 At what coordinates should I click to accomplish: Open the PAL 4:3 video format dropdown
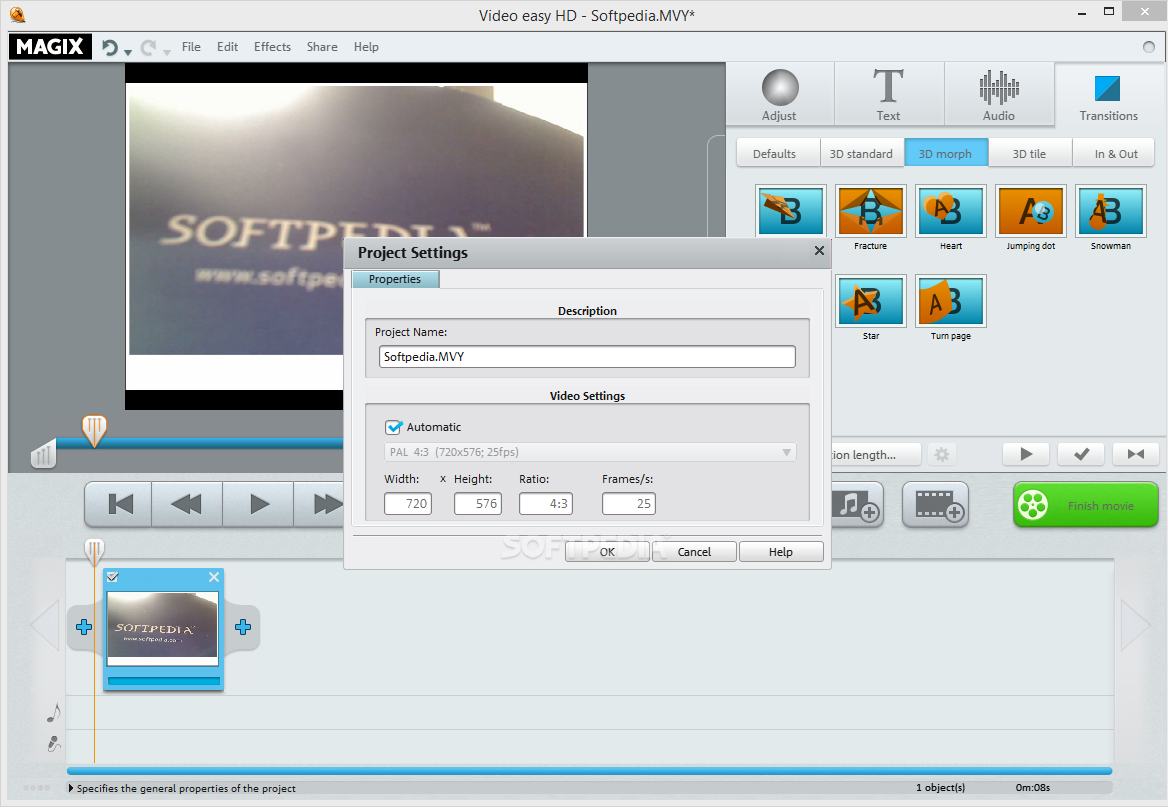pos(590,452)
